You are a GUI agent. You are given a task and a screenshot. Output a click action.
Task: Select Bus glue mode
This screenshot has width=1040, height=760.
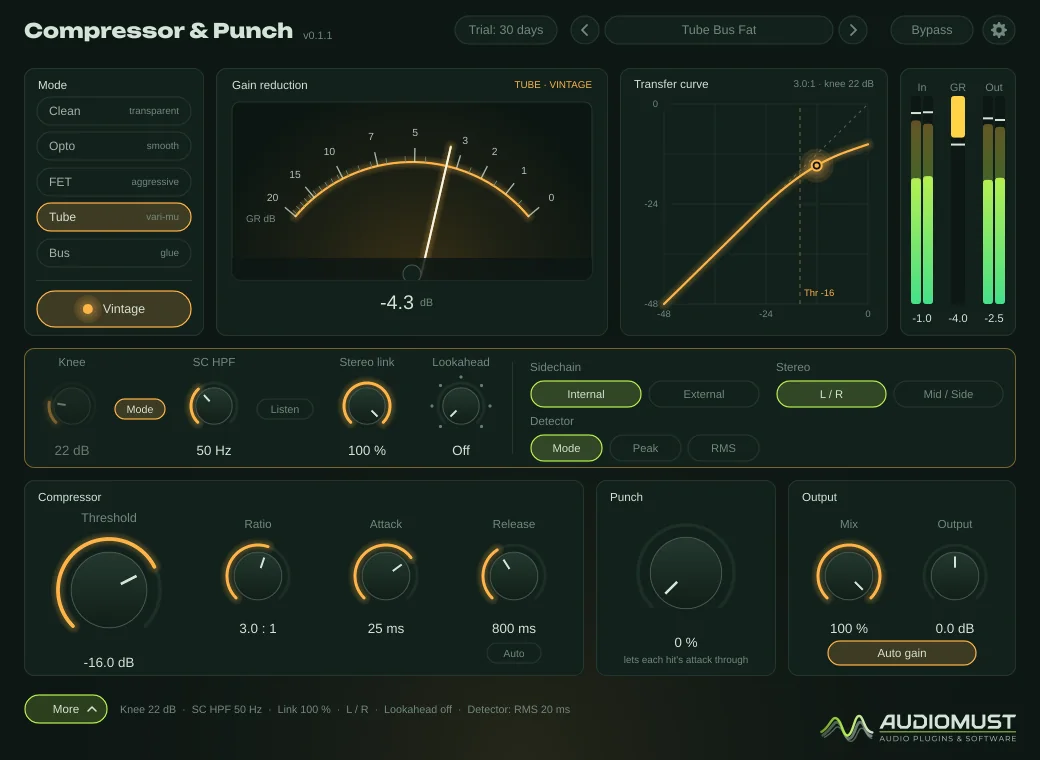114,253
